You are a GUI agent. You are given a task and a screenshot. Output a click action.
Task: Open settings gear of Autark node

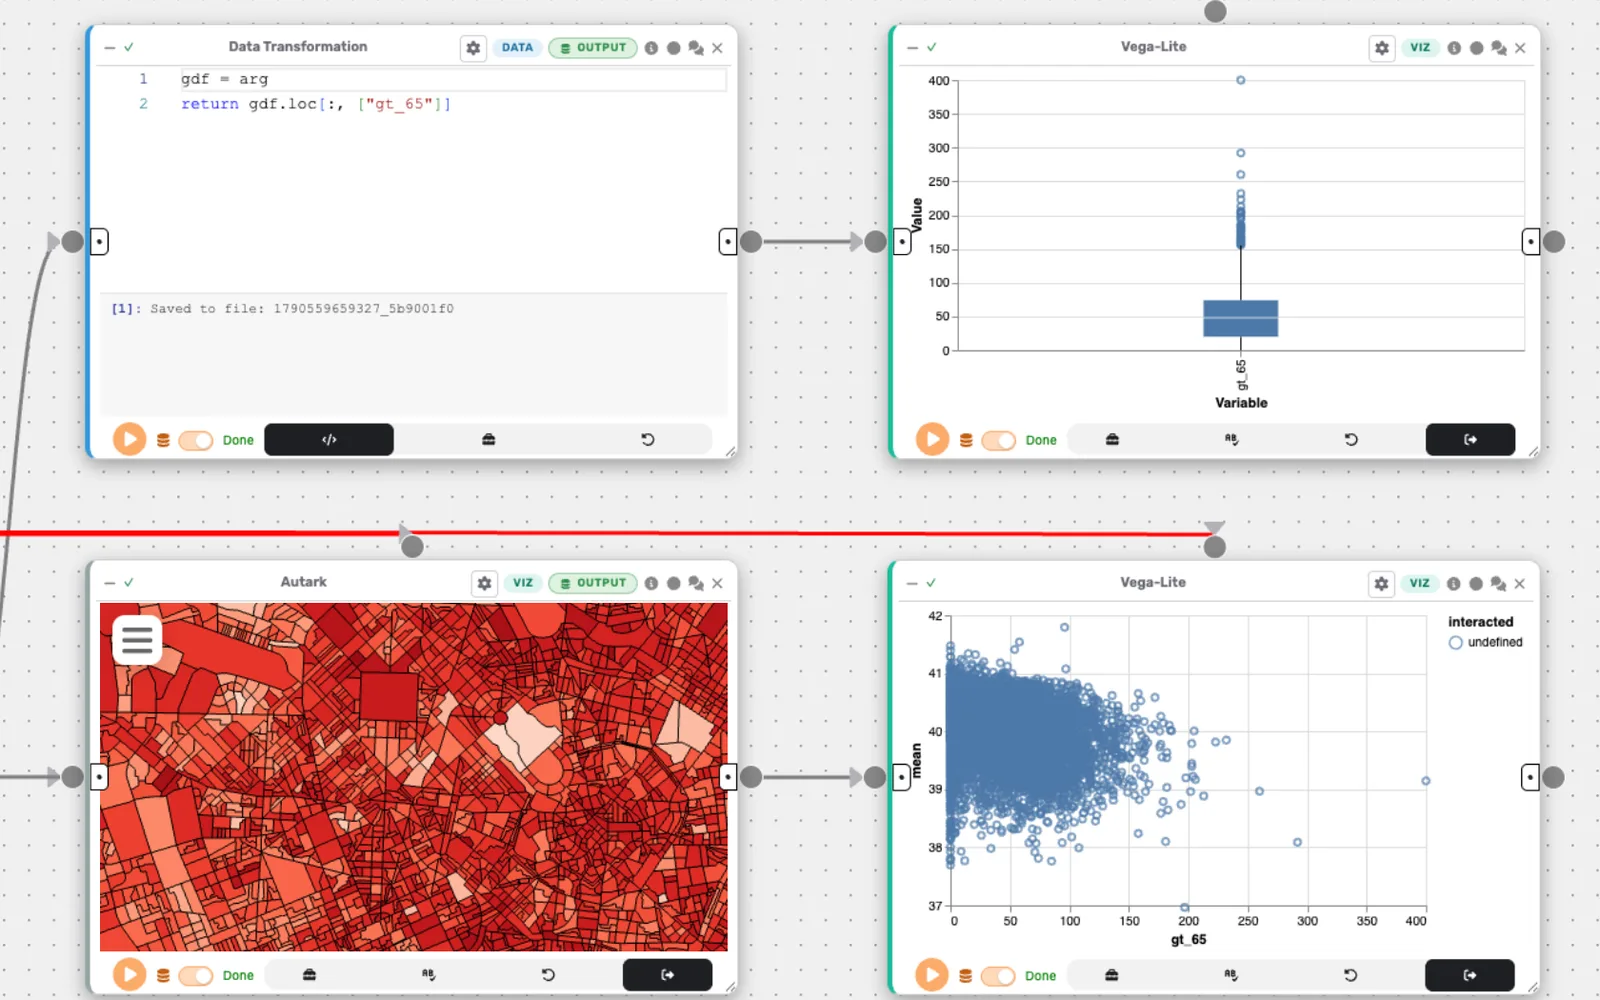[484, 583]
